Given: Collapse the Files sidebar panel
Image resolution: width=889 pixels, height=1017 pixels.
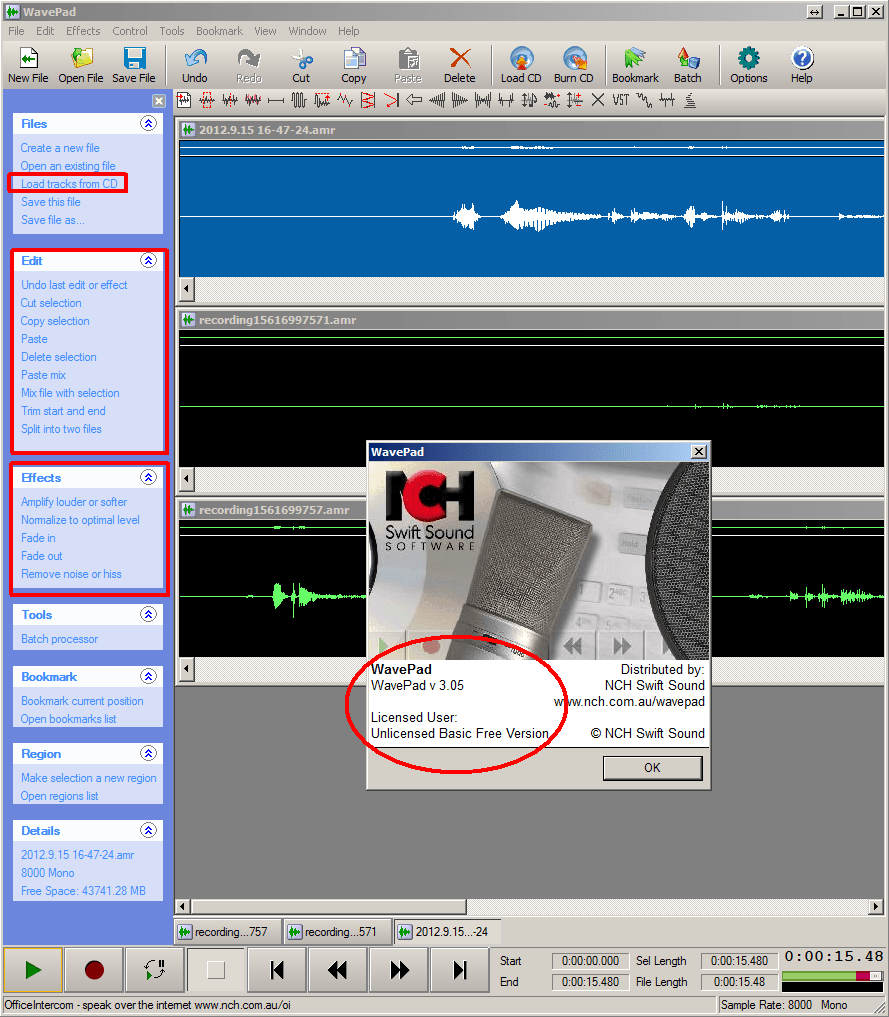Looking at the screenshot, I should 148,123.
